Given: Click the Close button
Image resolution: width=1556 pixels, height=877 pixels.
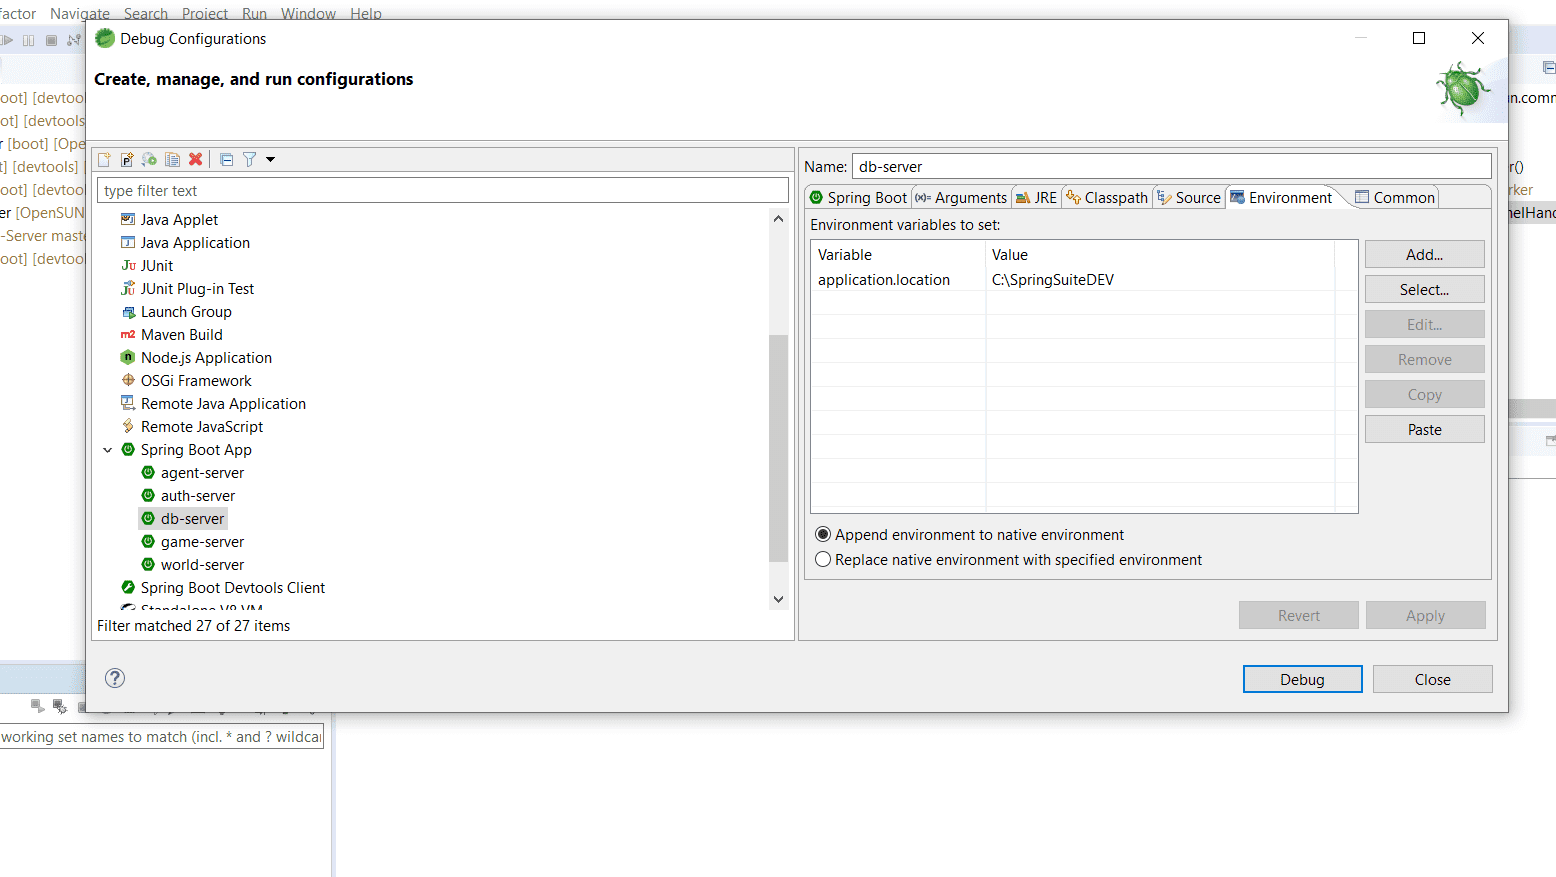Looking at the screenshot, I should click(1432, 680).
